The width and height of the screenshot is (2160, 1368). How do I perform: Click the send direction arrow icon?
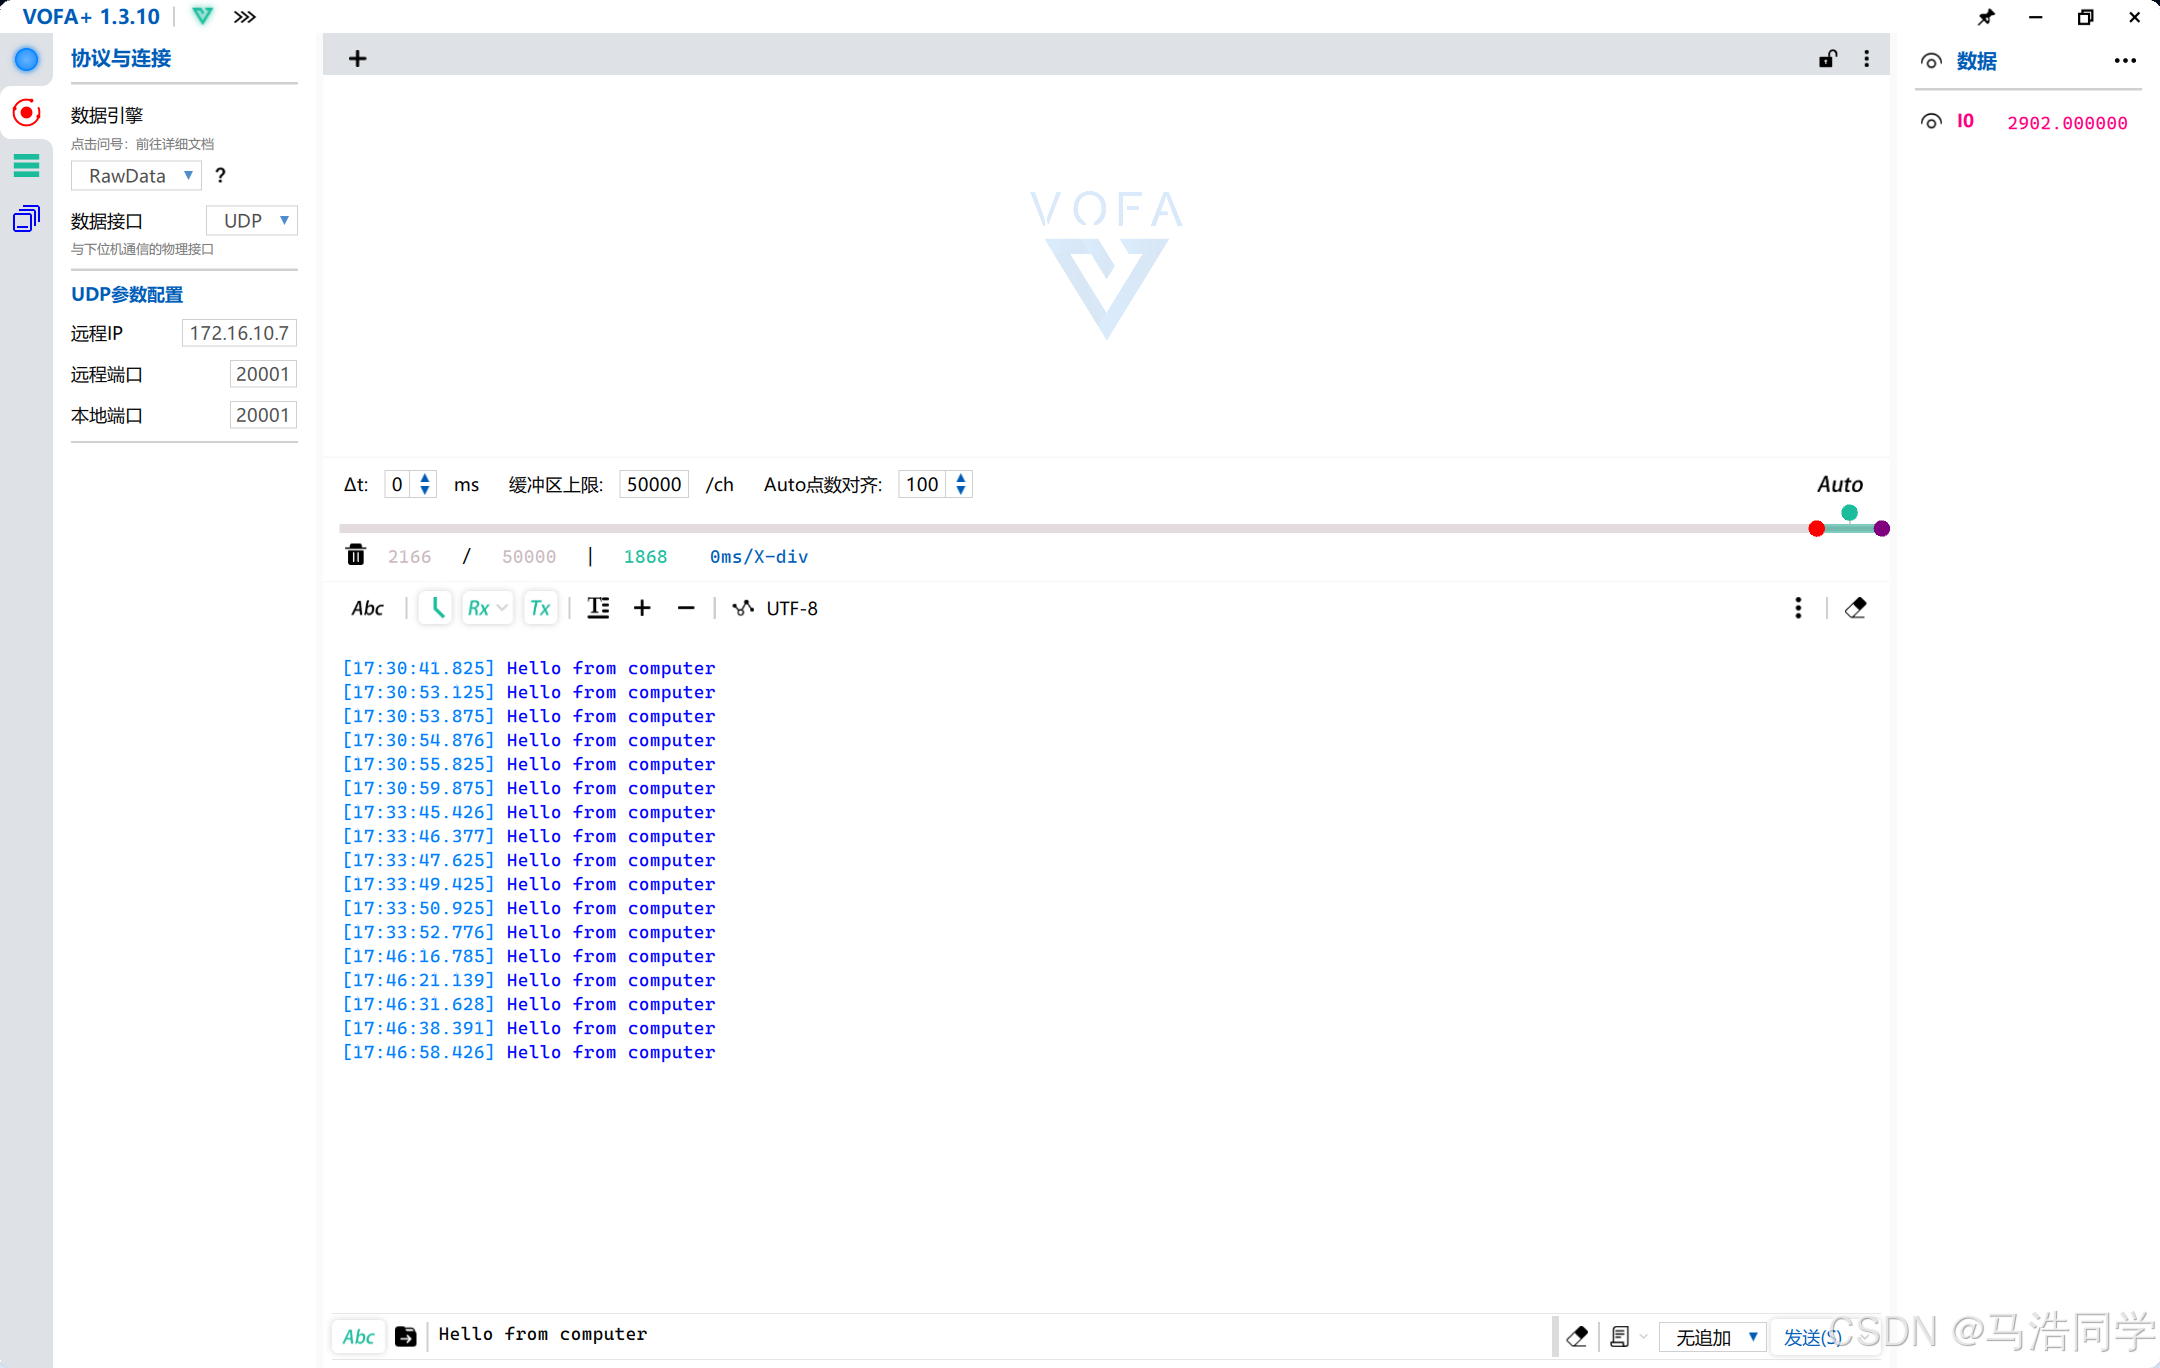coord(406,1336)
